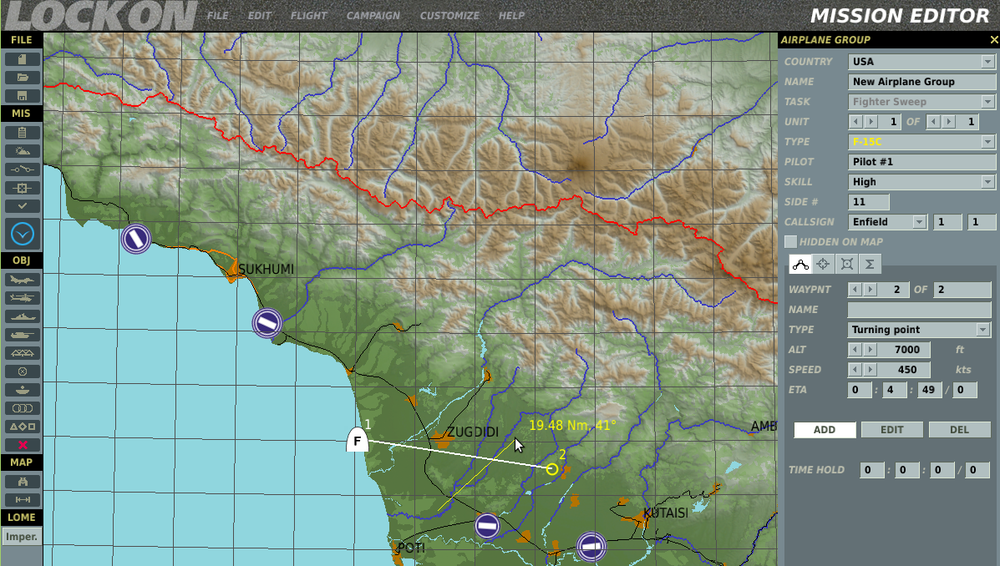Select waypoint 2 yellow circle on map
This screenshot has width=1000, height=566.
[552, 470]
